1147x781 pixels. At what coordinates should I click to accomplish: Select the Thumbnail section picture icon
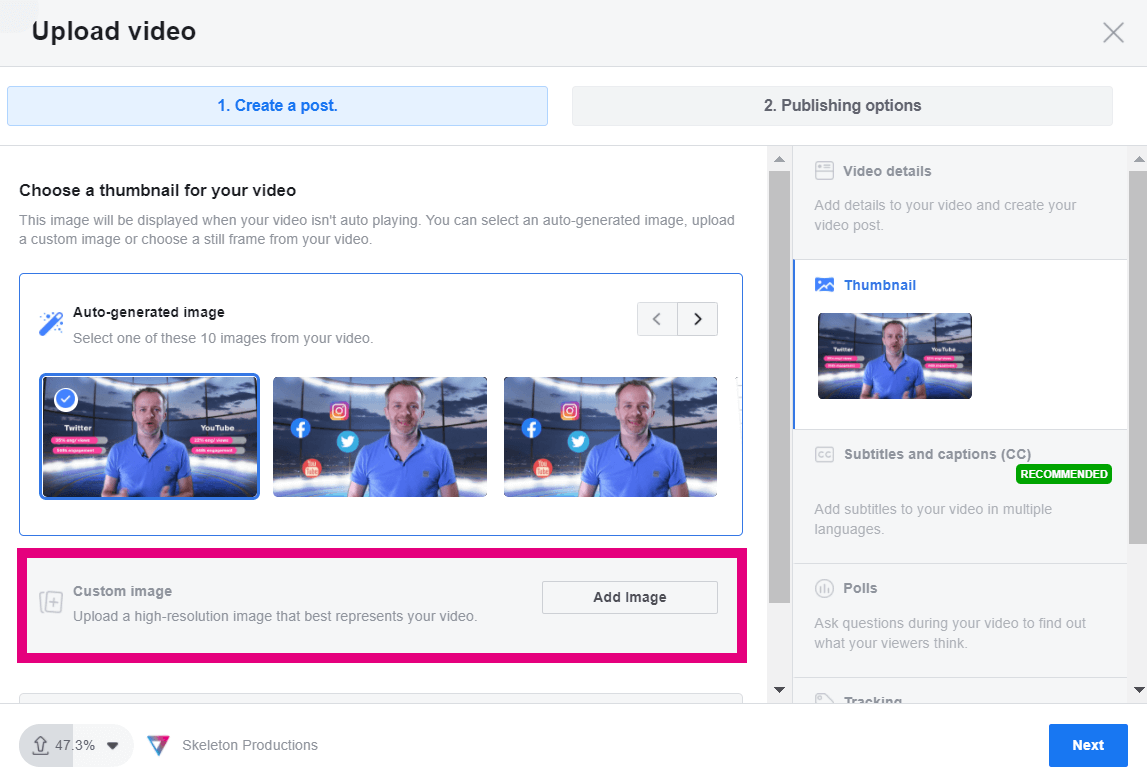coord(824,284)
